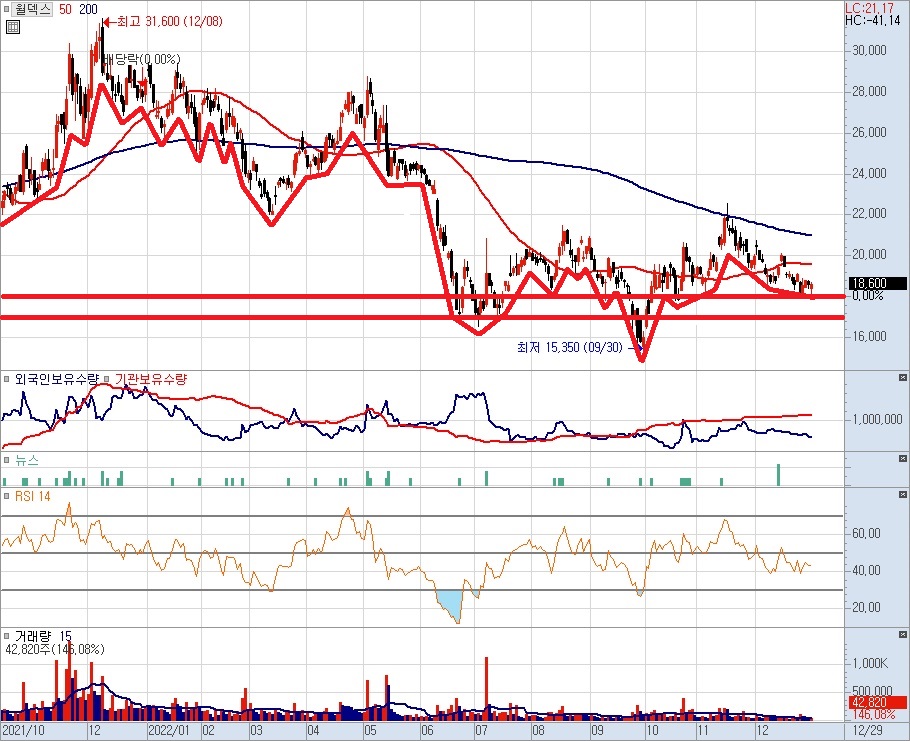Click the red 42,820 volume tag
The height and width of the screenshot is (741, 910).
click(877, 702)
